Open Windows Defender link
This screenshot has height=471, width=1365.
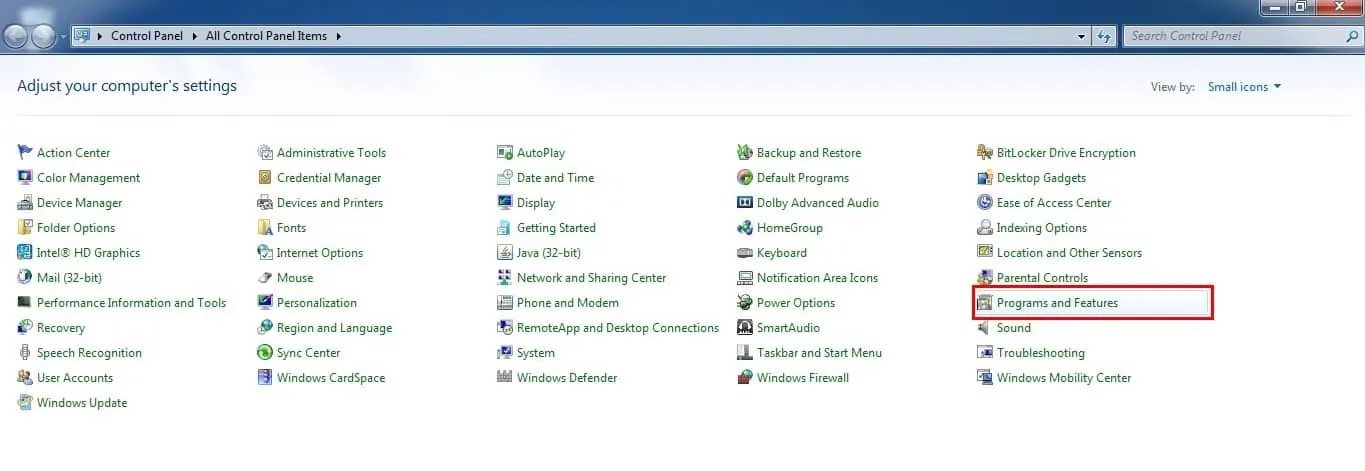[567, 378]
